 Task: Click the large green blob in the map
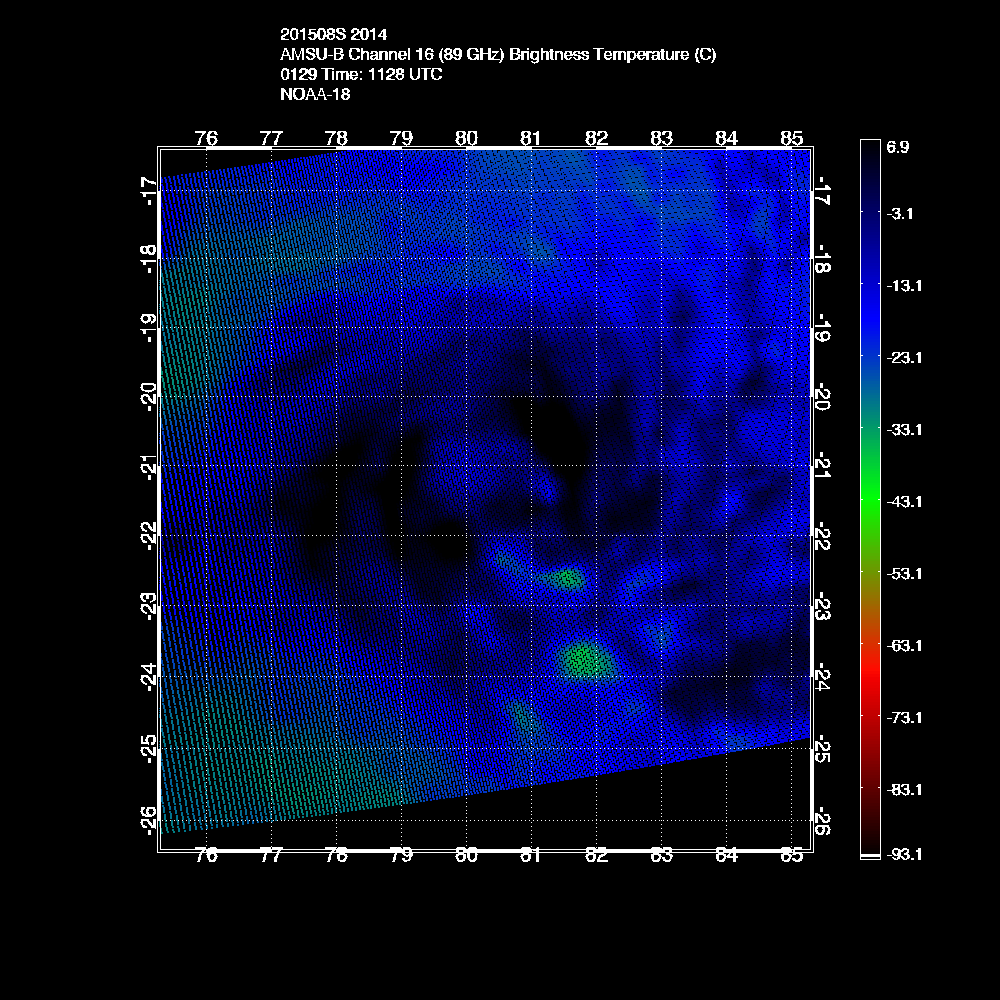[584, 660]
